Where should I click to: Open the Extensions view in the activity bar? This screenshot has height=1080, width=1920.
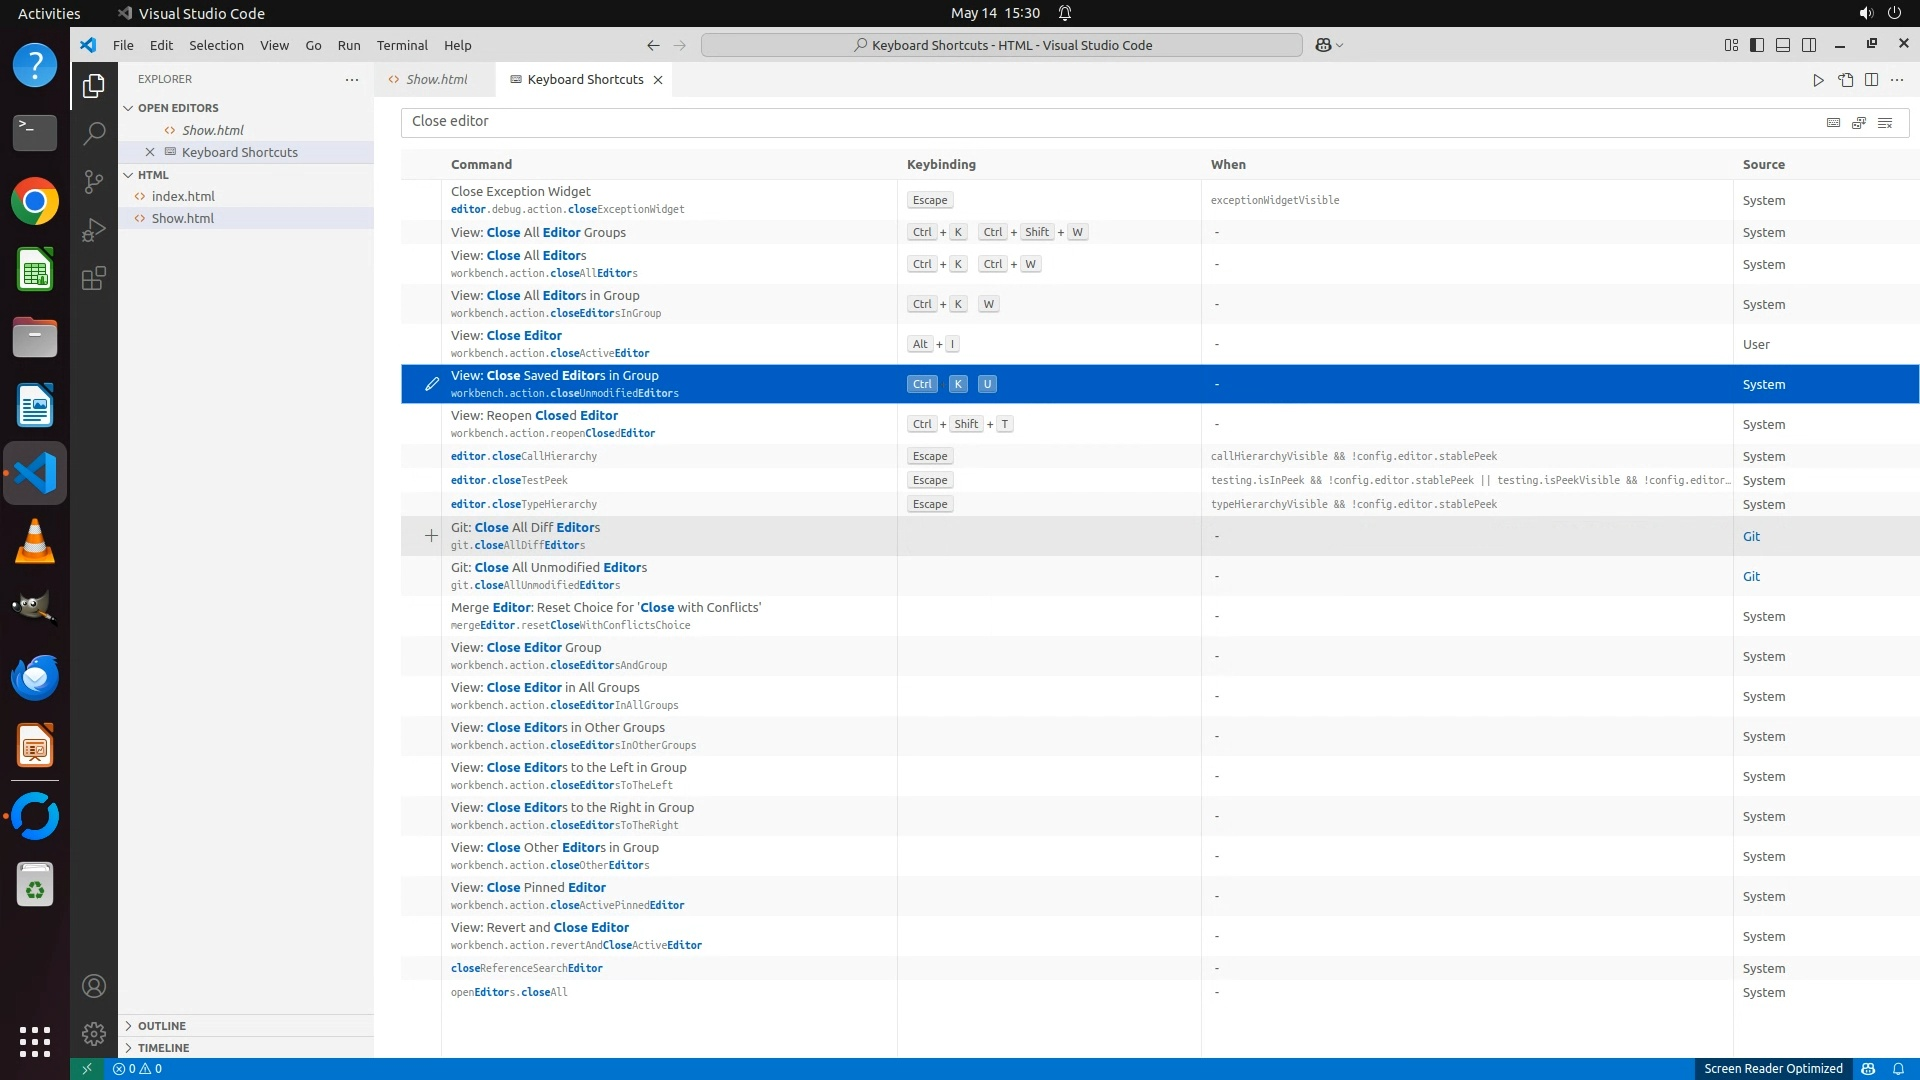(x=93, y=279)
